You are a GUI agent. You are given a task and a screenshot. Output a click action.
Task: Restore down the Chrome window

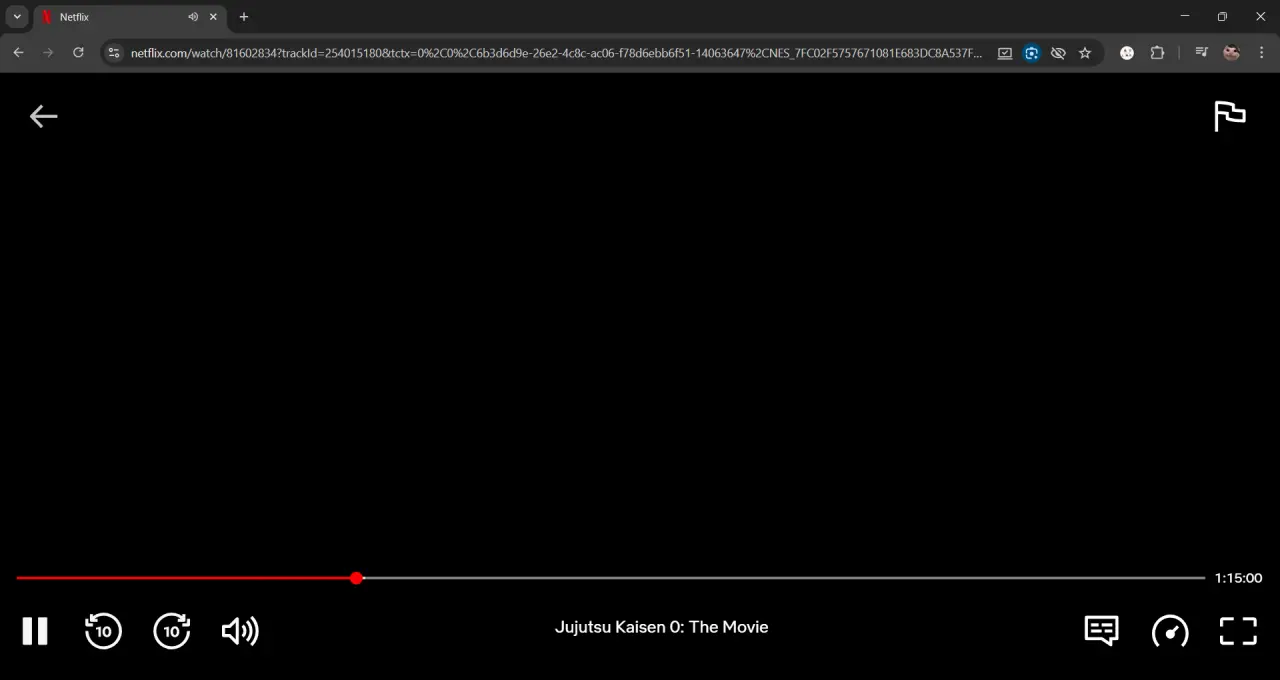(x=1222, y=16)
